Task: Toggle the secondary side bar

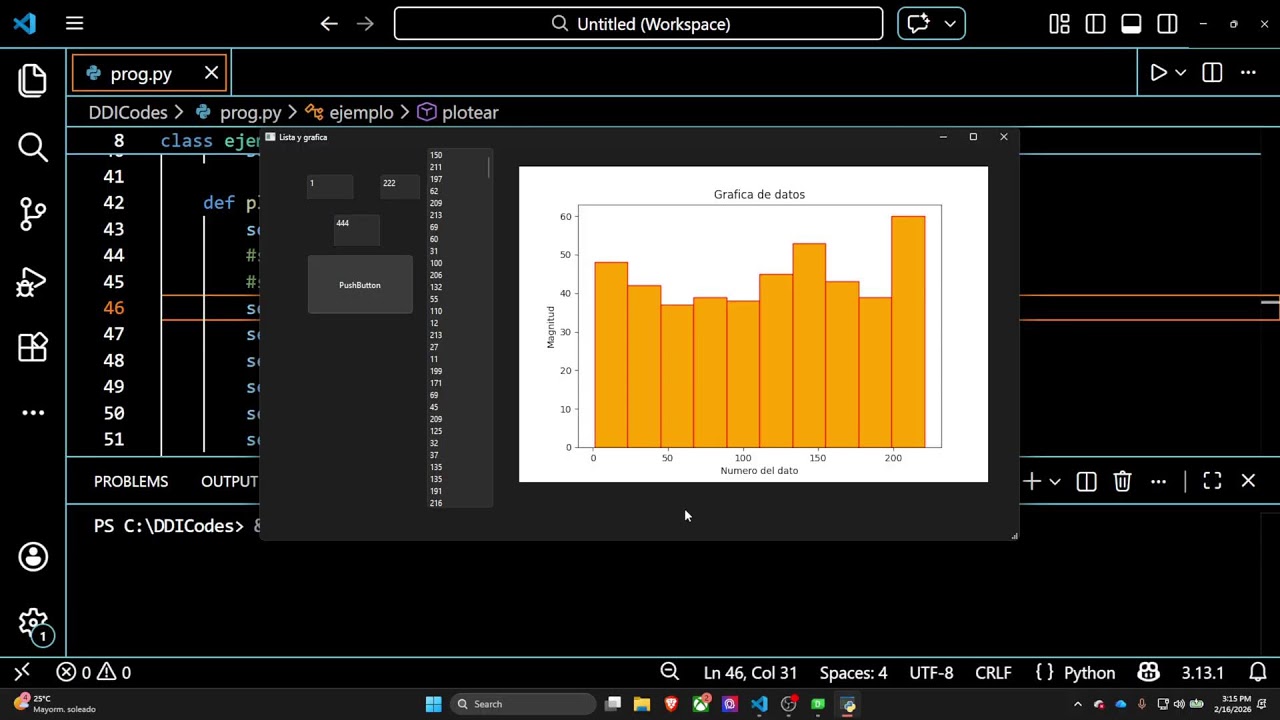Action: click(1167, 23)
